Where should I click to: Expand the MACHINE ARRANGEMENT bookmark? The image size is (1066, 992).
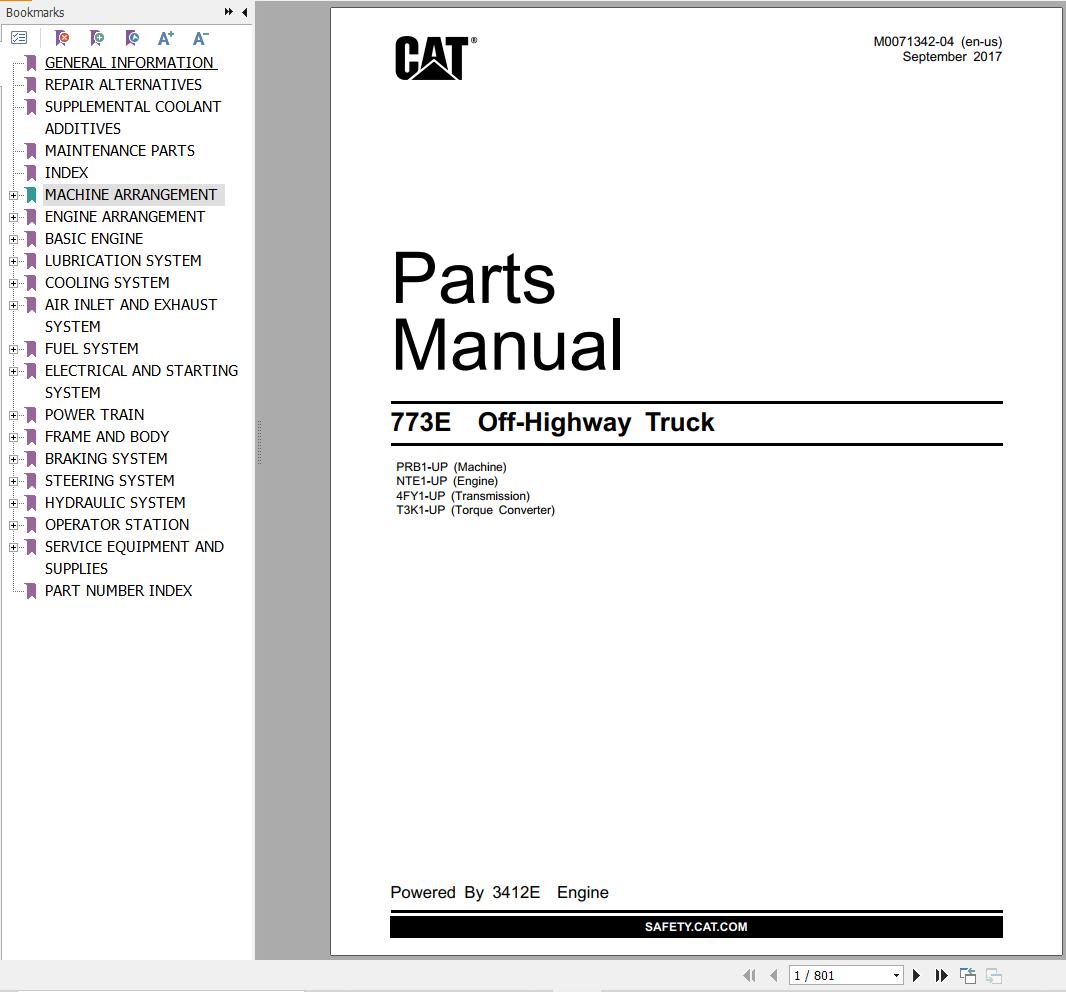(14, 195)
